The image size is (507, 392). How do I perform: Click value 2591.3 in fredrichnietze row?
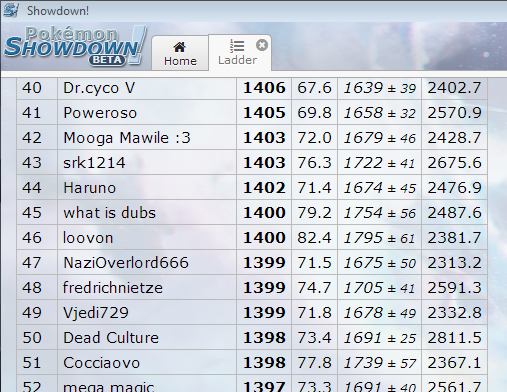pos(454,288)
